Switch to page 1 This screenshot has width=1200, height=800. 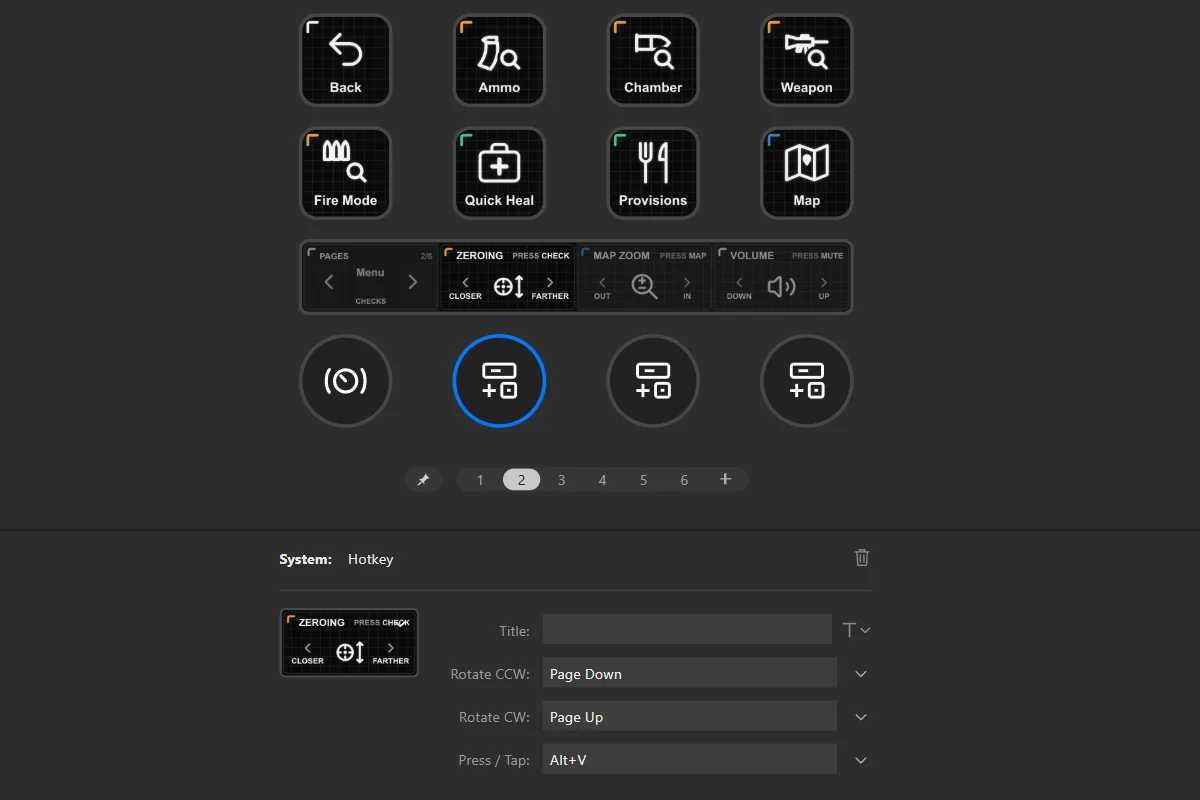pos(480,480)
